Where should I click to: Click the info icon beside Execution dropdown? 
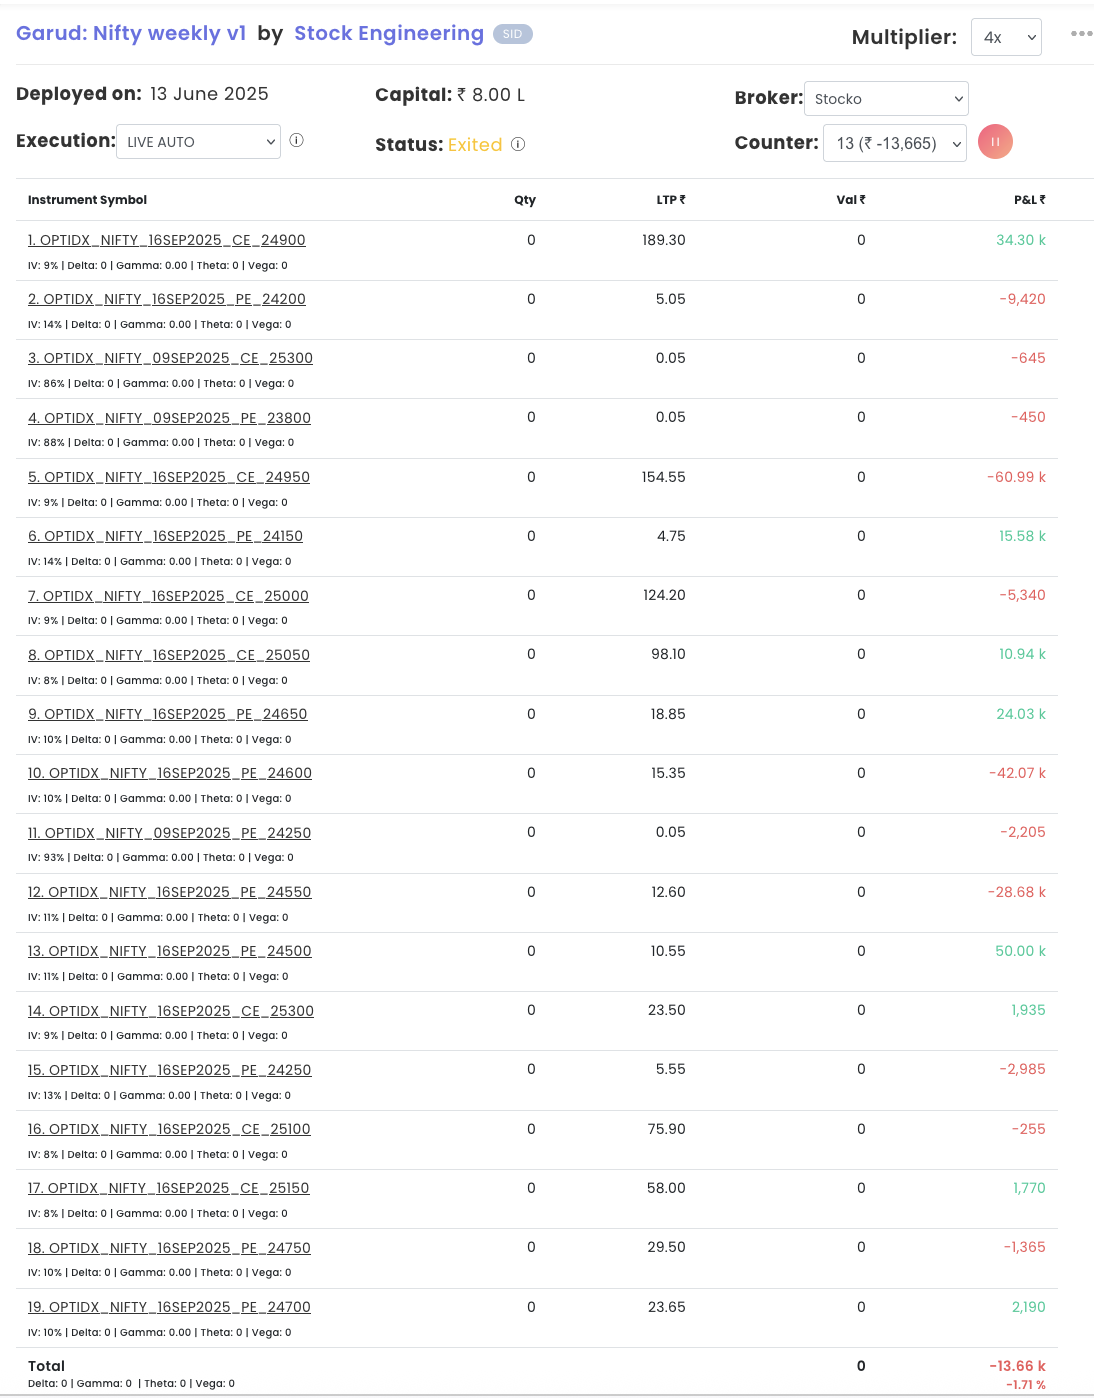pos(297,140)
